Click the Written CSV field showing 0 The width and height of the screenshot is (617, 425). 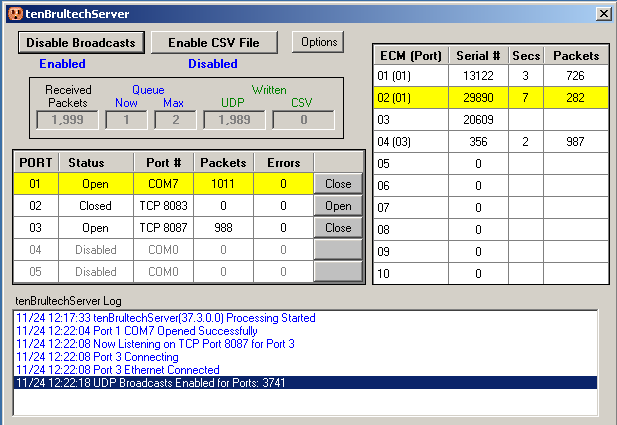point(303,120)
